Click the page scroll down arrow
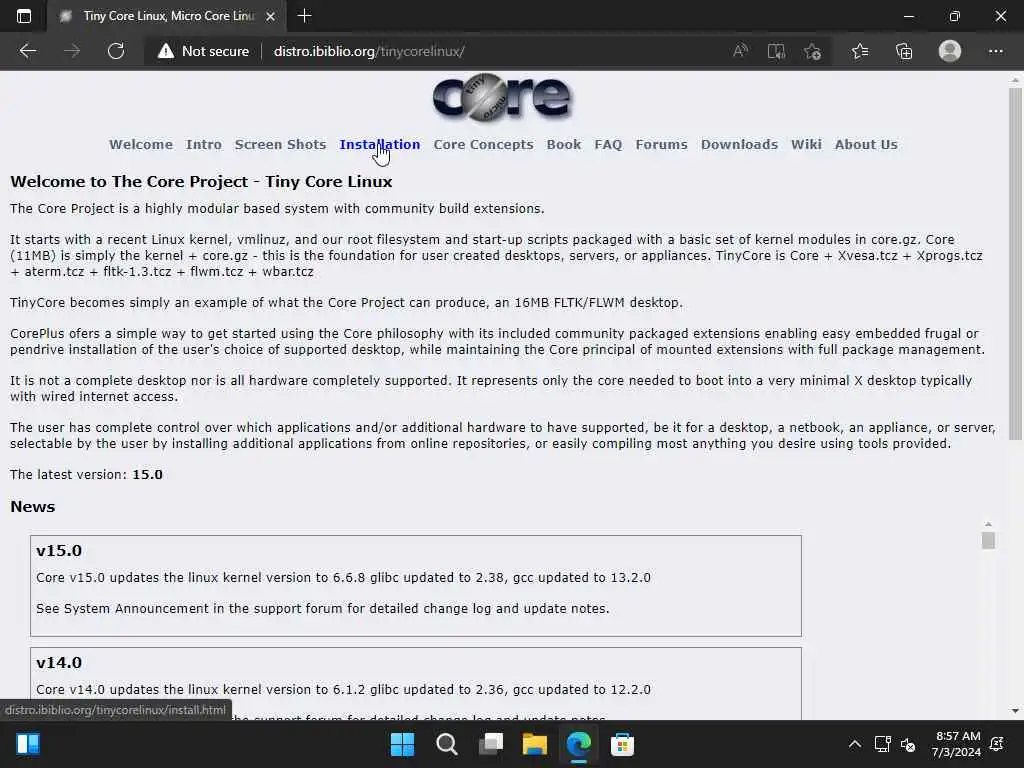Screen dimensions: 1024x768 coord(1015,711)
